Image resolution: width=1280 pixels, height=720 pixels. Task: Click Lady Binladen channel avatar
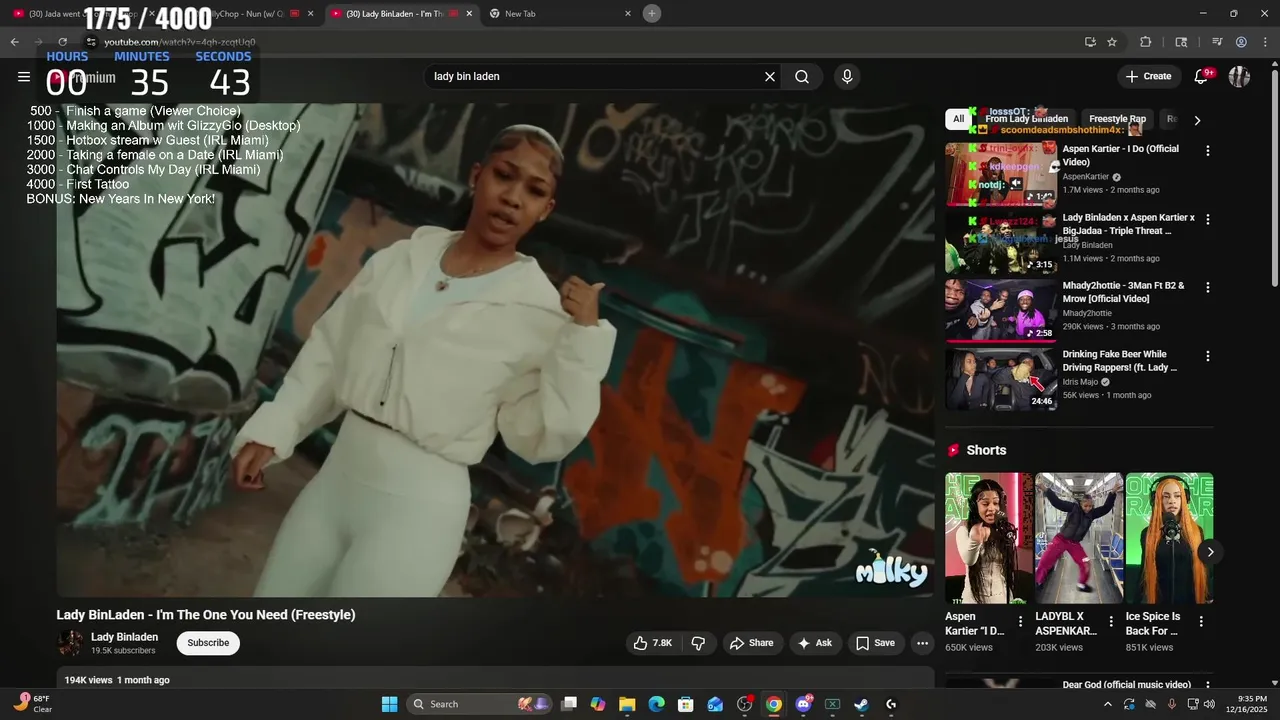point(70,643)
